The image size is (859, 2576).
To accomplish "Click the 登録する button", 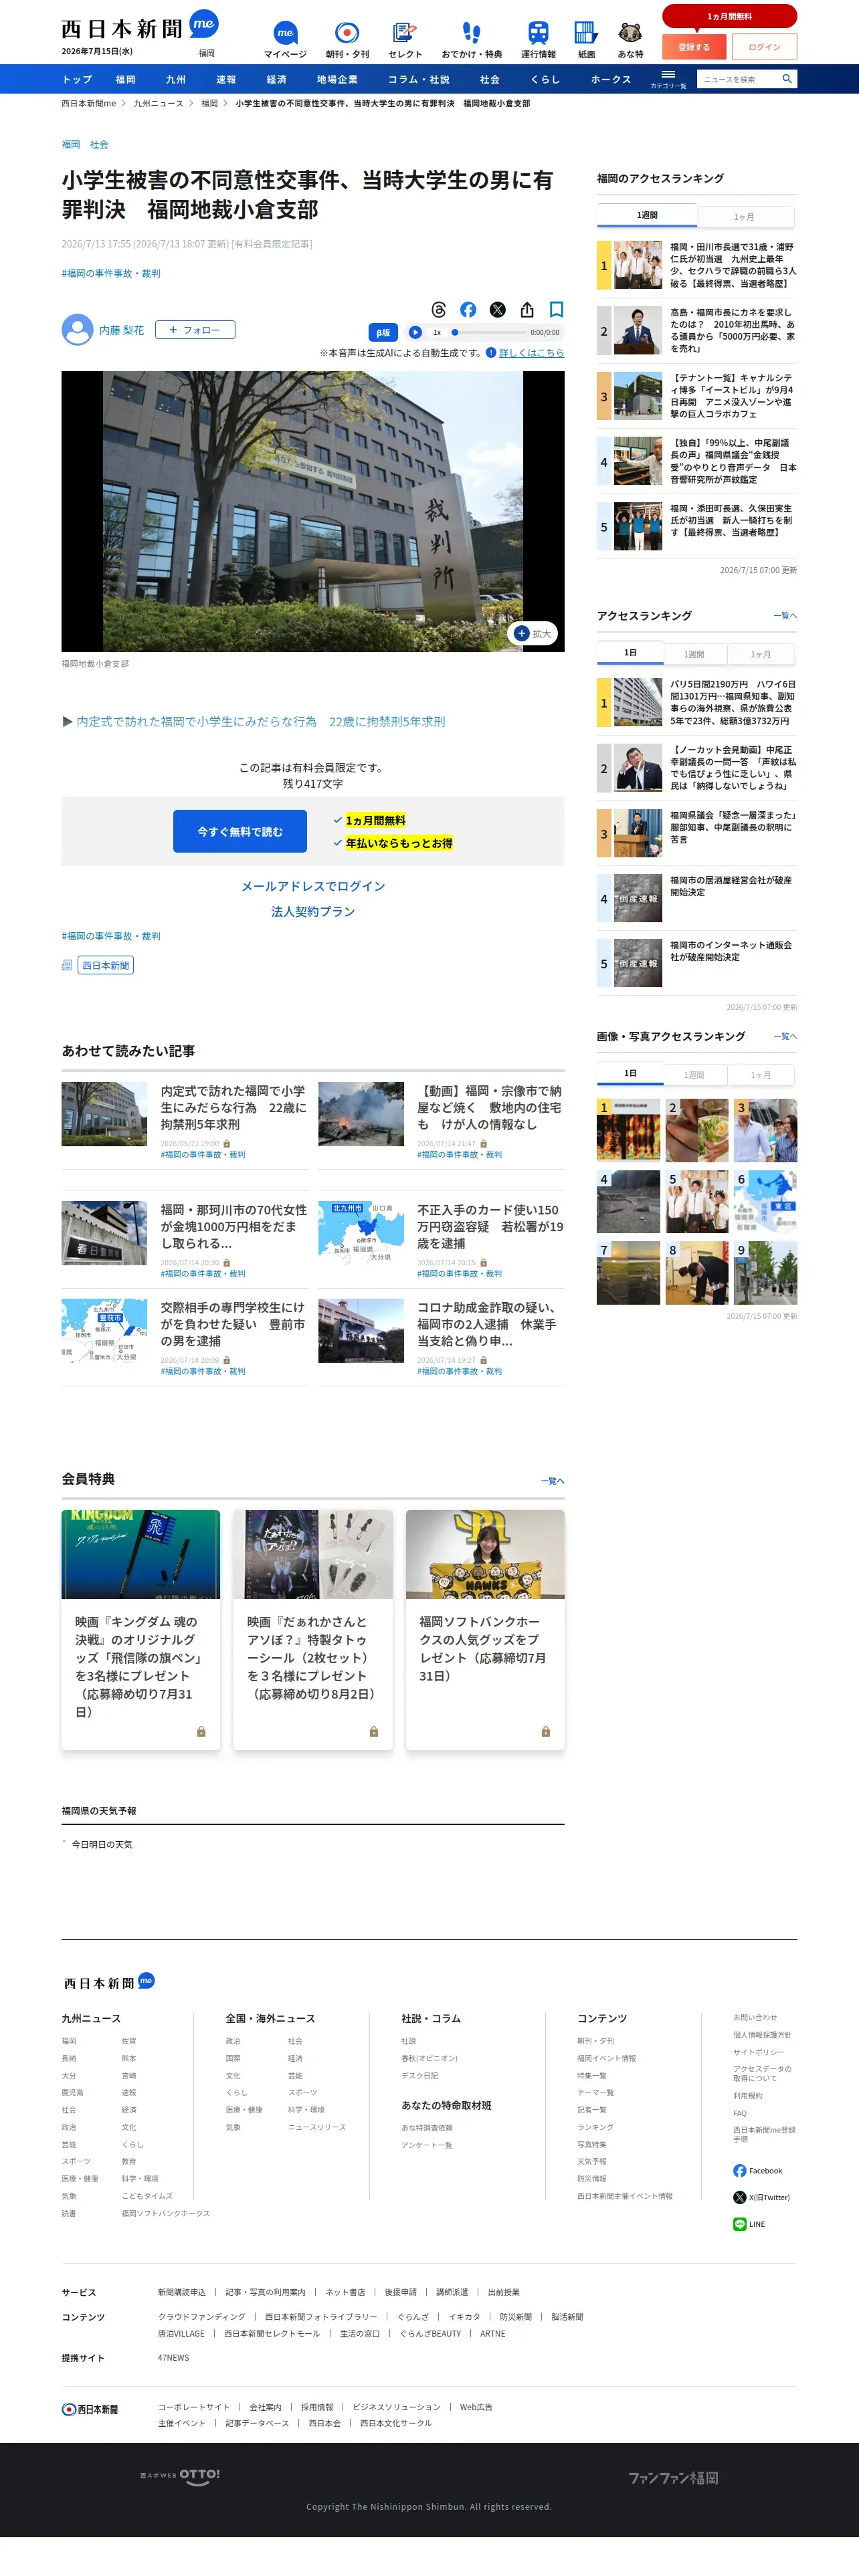I will (694, 47).
